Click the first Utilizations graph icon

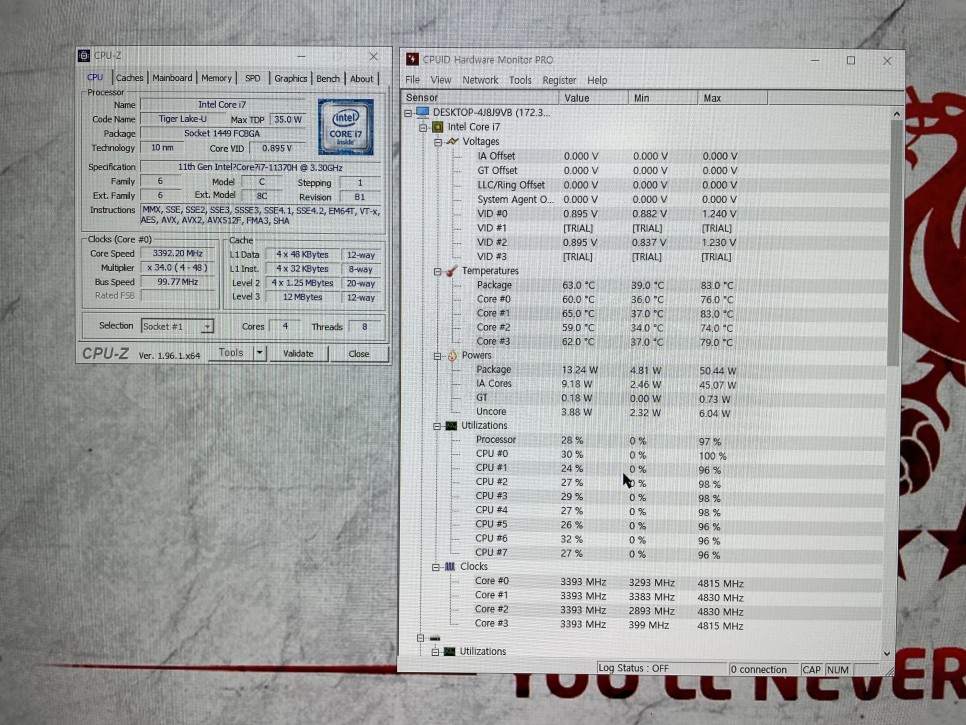[x=452, y=426]
